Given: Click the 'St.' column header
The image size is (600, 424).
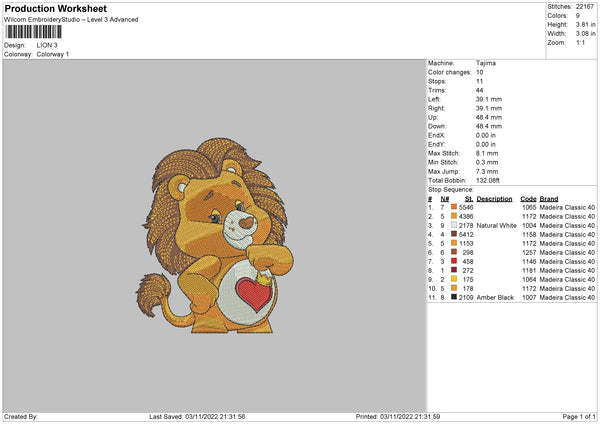Looking at the screenshot, I should 469,199.
